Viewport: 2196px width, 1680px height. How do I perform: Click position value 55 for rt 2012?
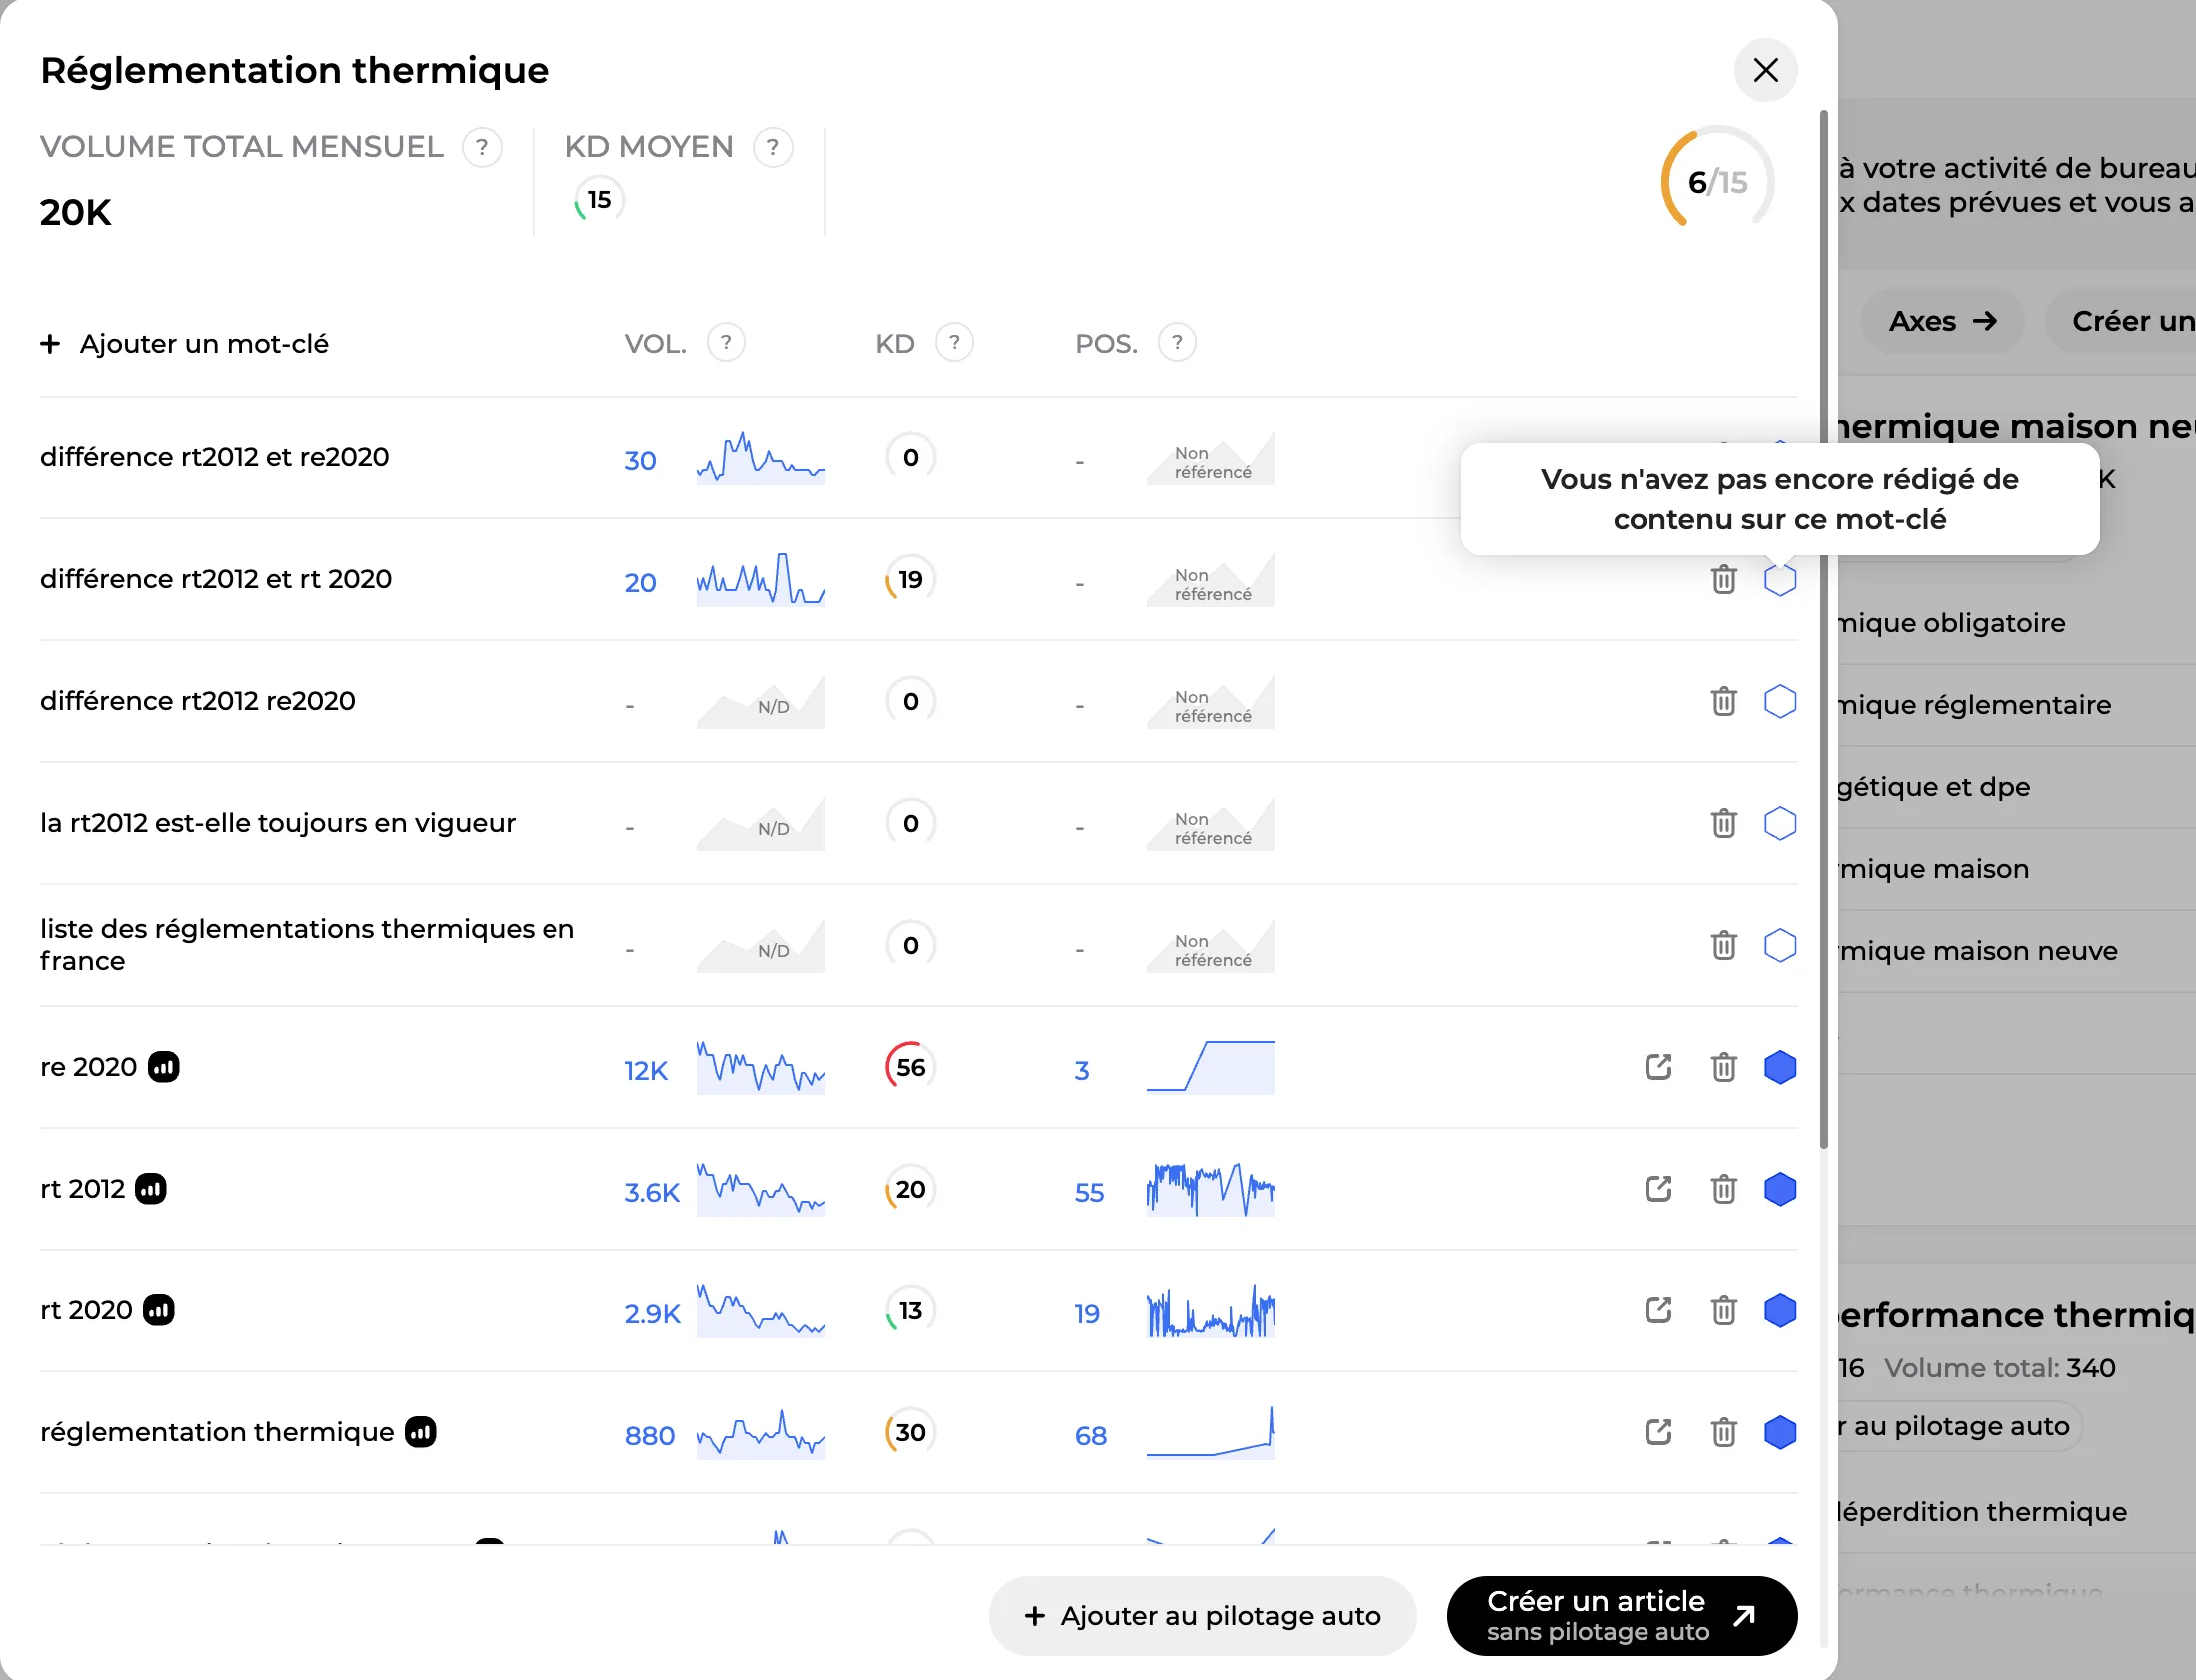1089,1192
